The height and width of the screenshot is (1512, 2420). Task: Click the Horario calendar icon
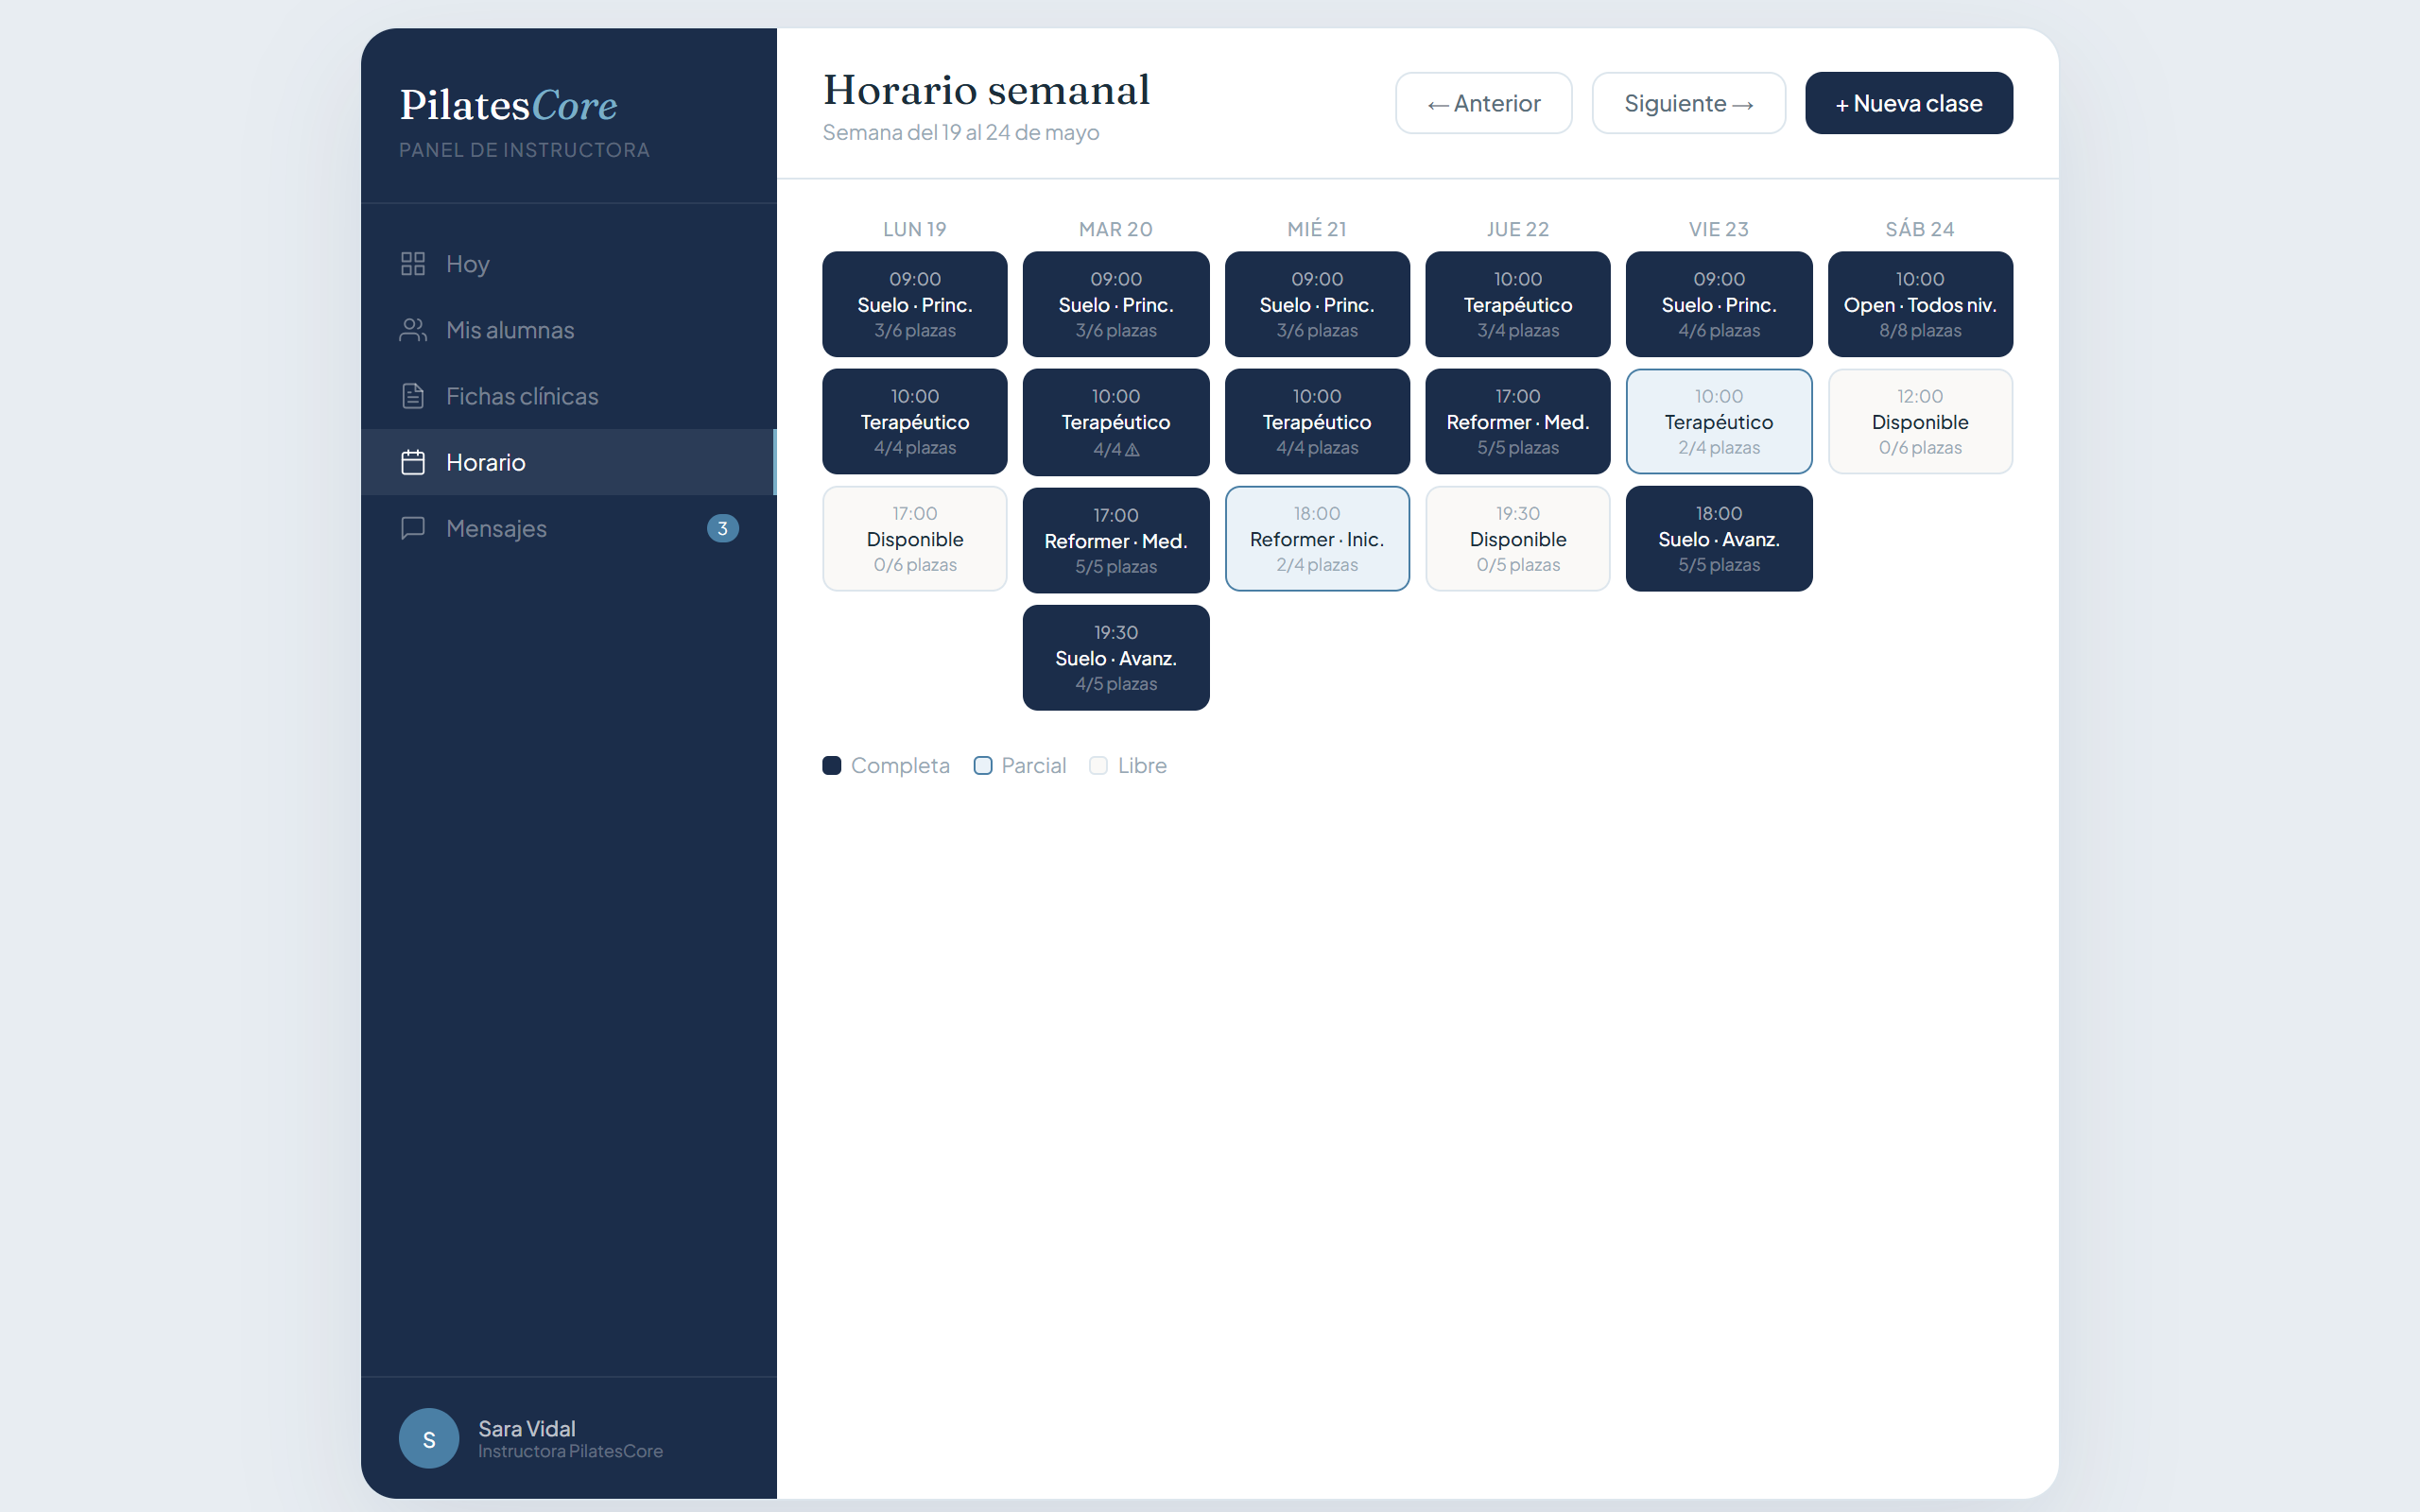click(413, 462)
